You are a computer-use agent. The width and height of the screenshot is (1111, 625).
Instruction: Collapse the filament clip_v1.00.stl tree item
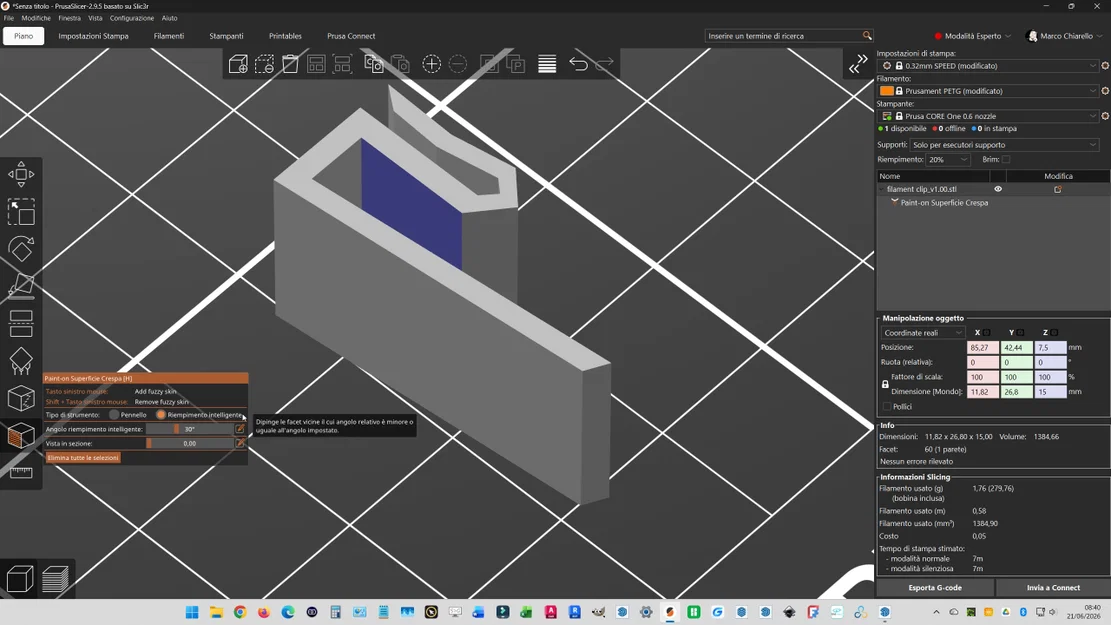[882, 189]
